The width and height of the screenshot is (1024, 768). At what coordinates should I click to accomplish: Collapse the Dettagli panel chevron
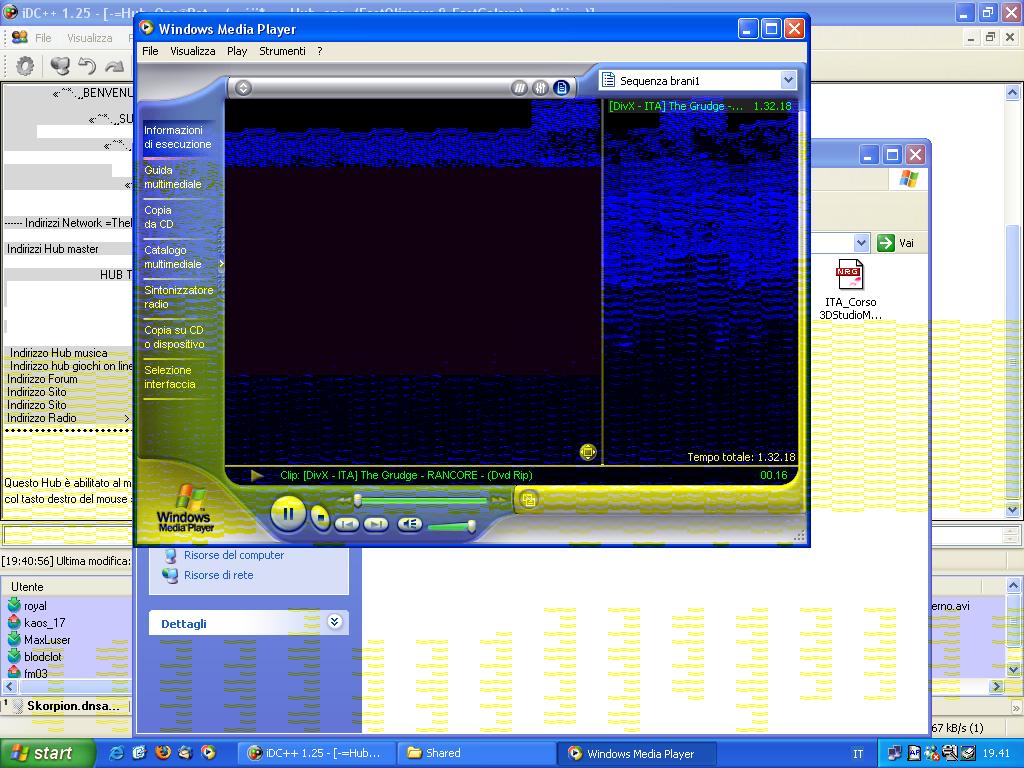point(334,622)
